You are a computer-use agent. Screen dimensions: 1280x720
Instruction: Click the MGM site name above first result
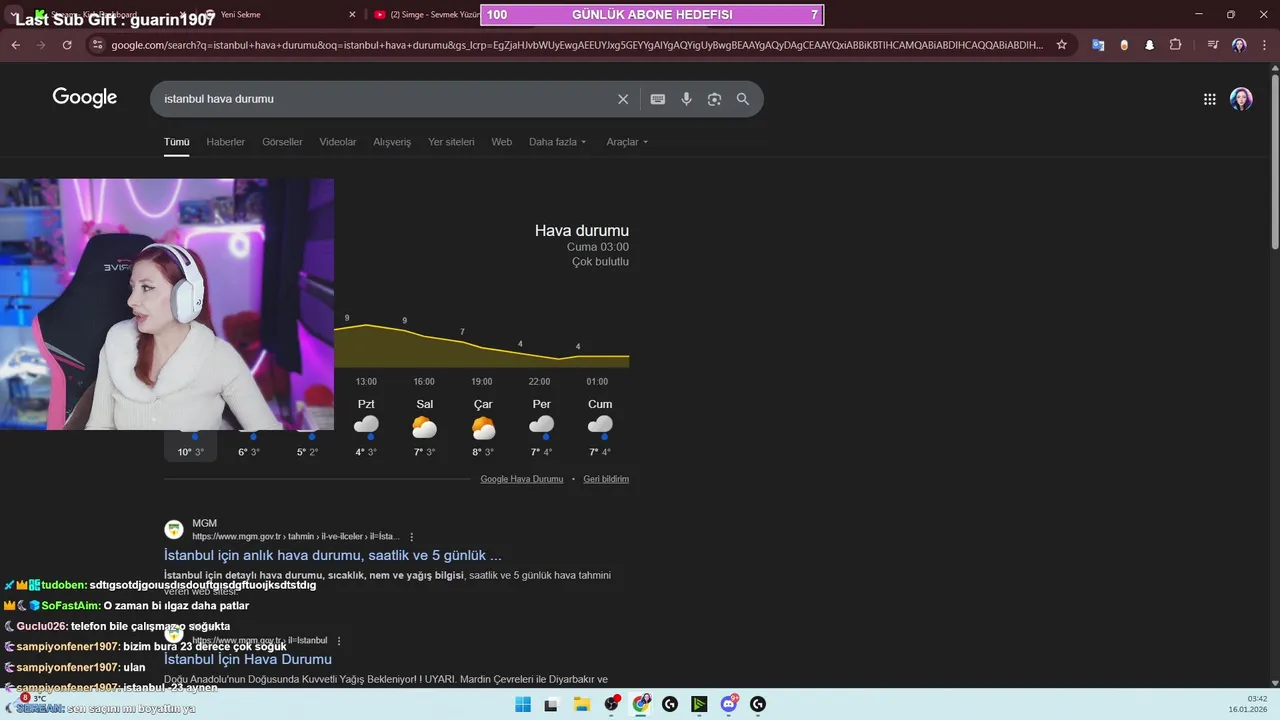204,523
